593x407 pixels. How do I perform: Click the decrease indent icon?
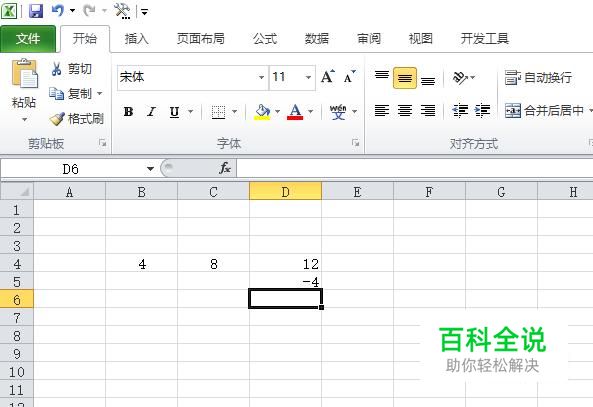460,110
